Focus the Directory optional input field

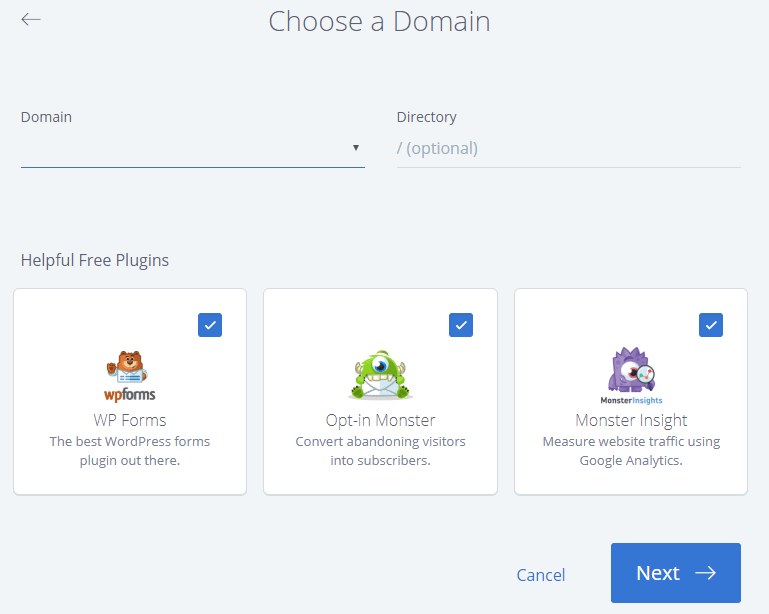[x=568, y=148]
